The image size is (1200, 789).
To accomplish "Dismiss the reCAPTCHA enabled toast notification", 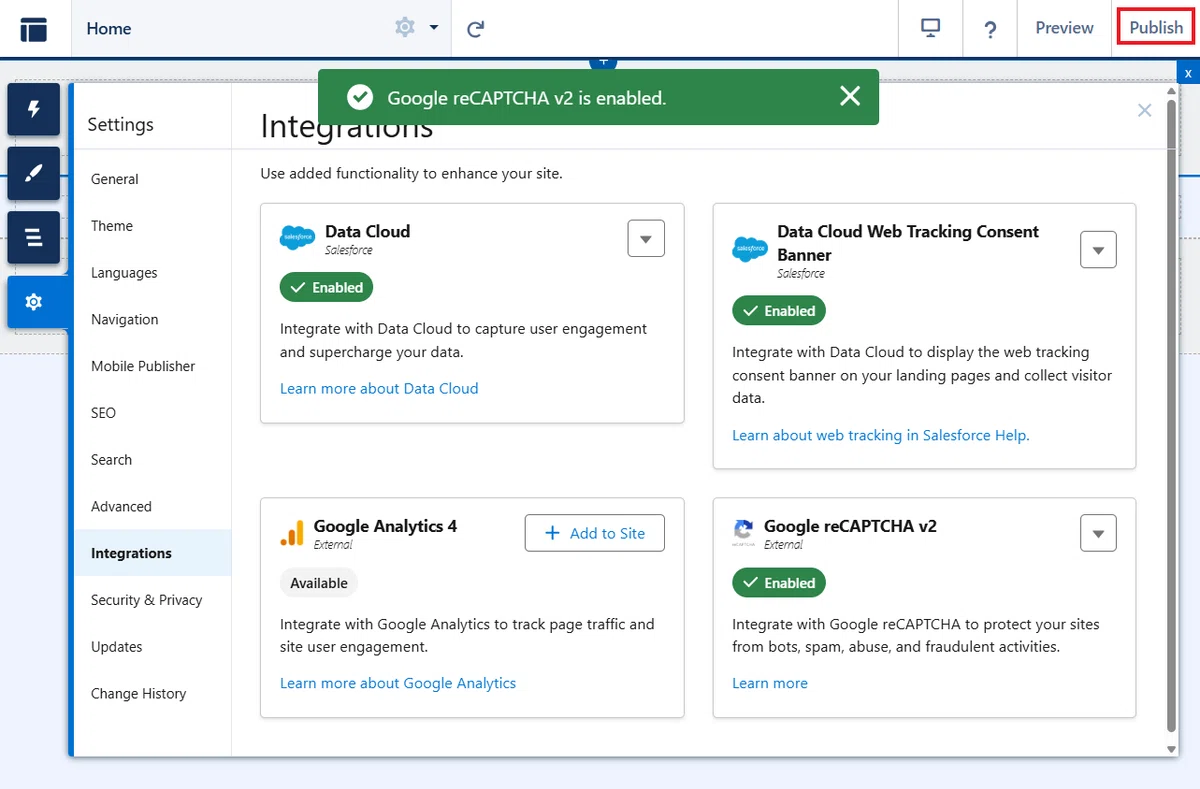I will (x=850, y=96).
